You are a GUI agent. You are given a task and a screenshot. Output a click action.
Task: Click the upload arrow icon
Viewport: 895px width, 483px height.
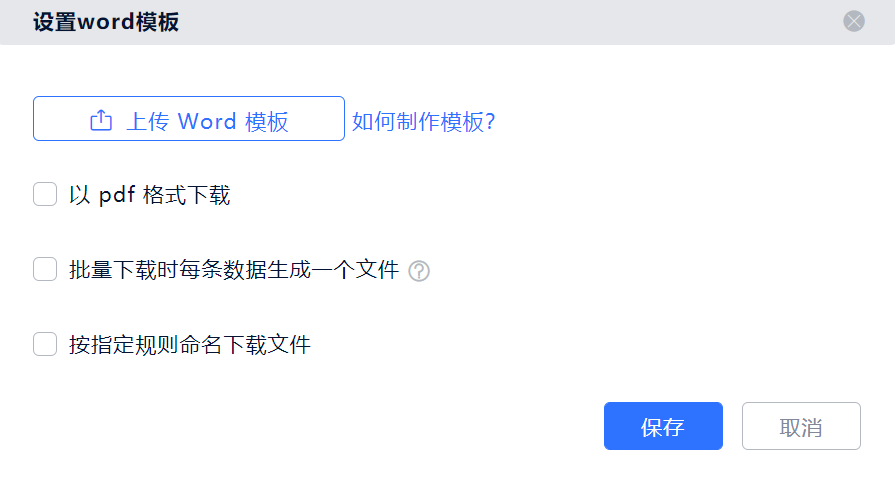[x=101, y=120]
